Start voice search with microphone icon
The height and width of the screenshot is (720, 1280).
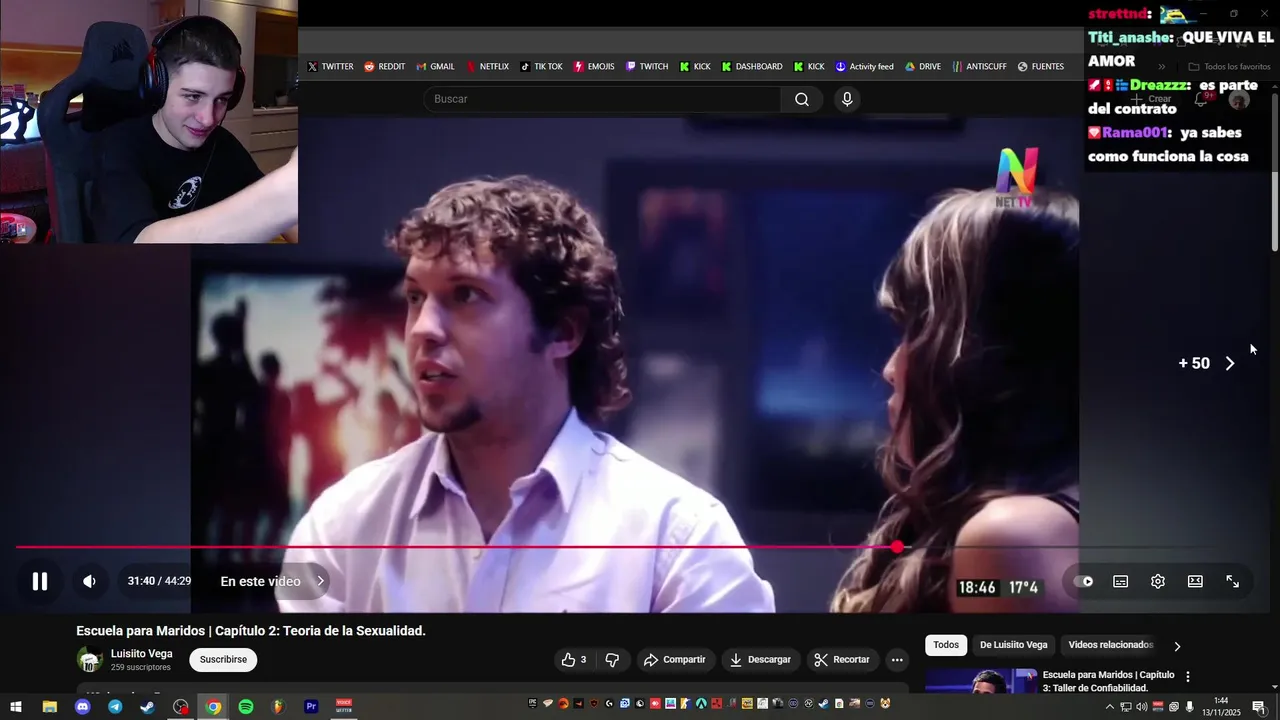coord(847,99)
